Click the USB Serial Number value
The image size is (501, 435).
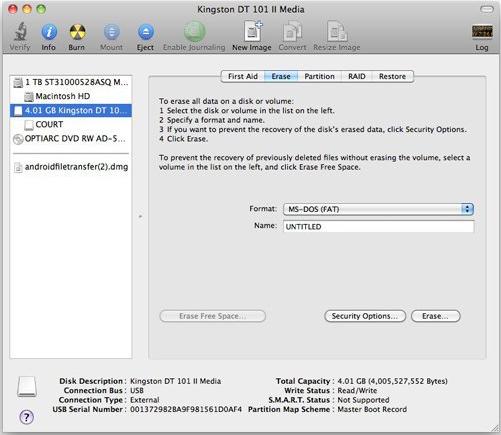click(x=186, y=409)
